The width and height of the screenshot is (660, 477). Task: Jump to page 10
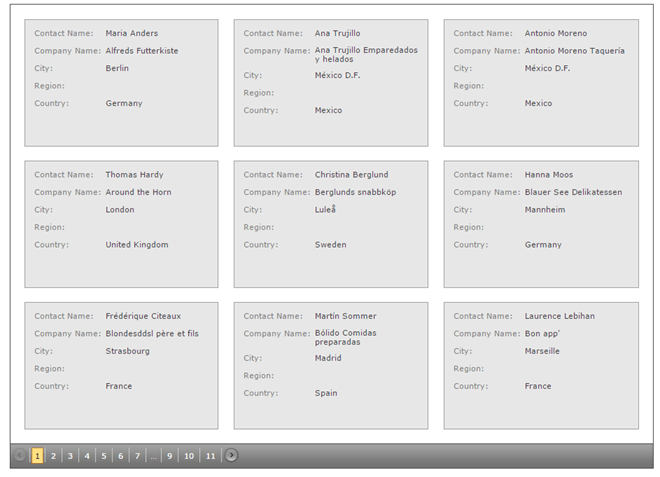tap(189, 456)
